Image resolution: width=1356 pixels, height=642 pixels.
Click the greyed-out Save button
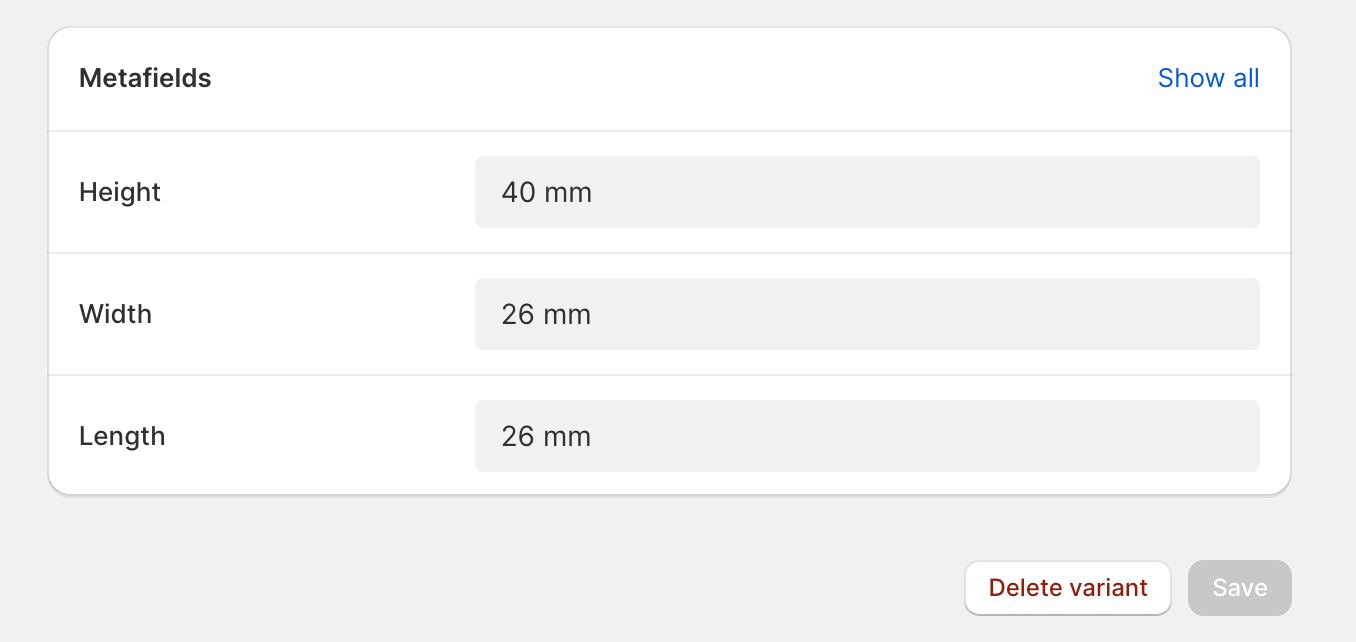click(1239, 588)
